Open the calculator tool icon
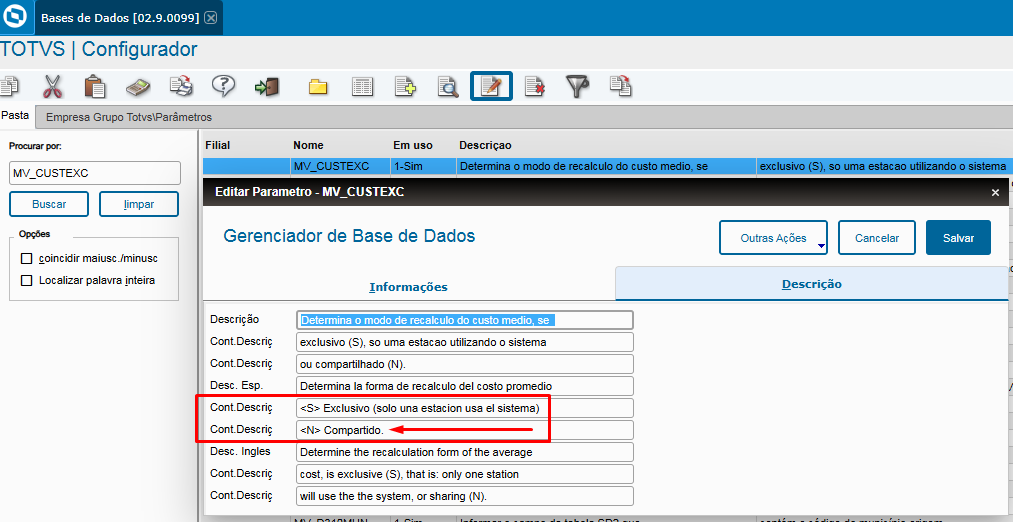 click(138, 87)
